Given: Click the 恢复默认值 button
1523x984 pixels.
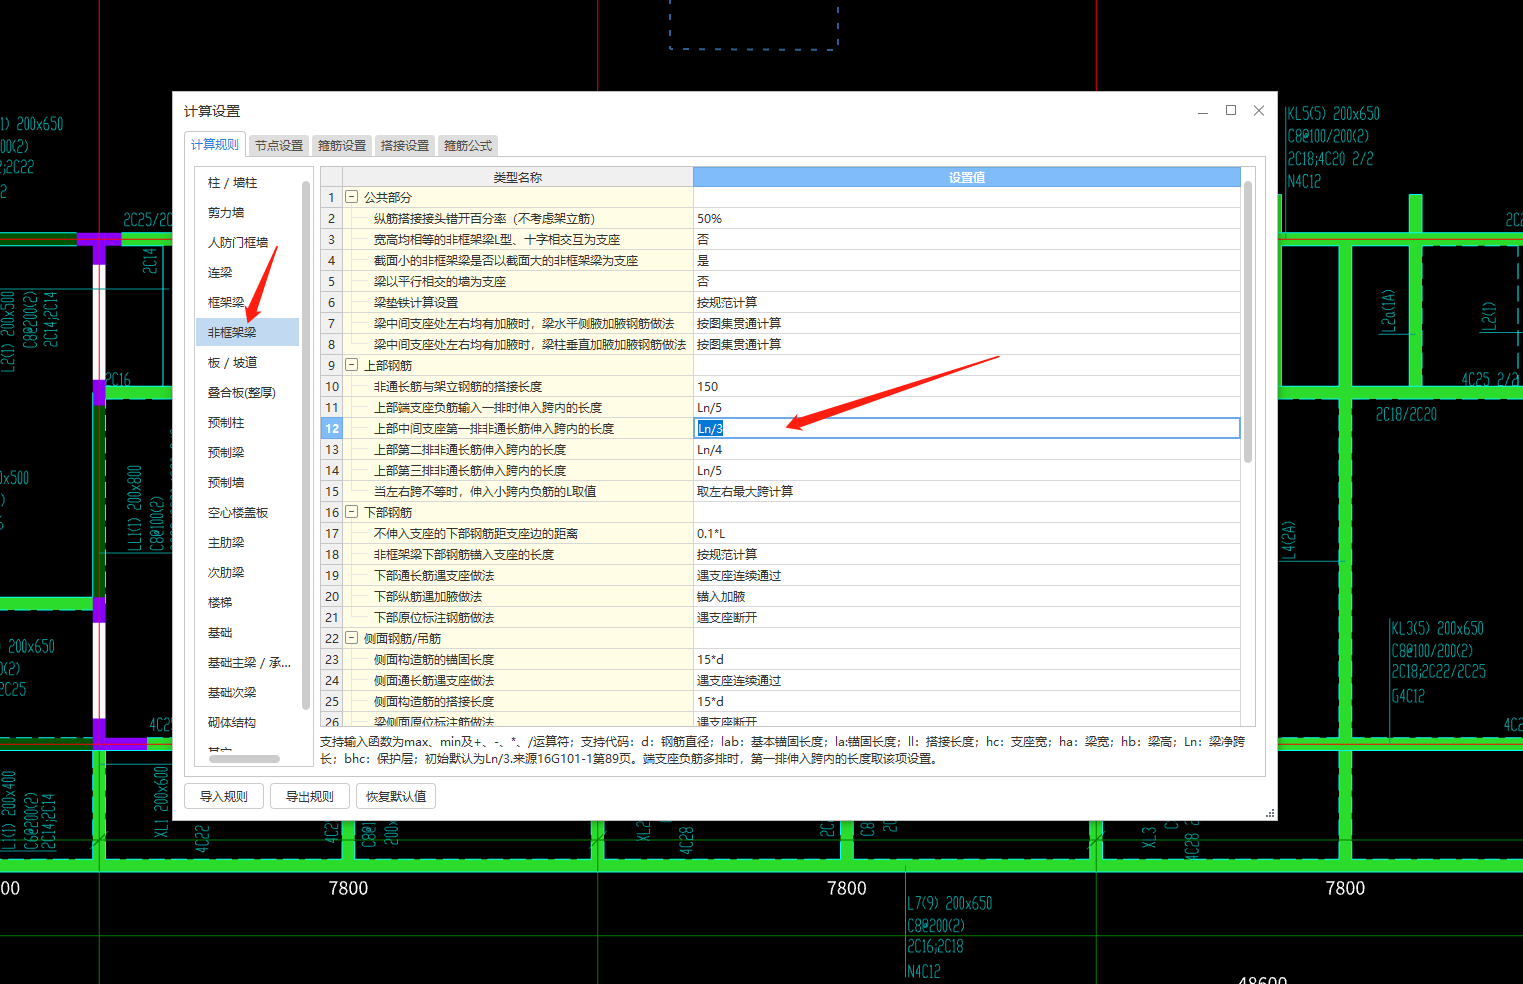Looking at the screenshot, I should (x=396, y=796).
